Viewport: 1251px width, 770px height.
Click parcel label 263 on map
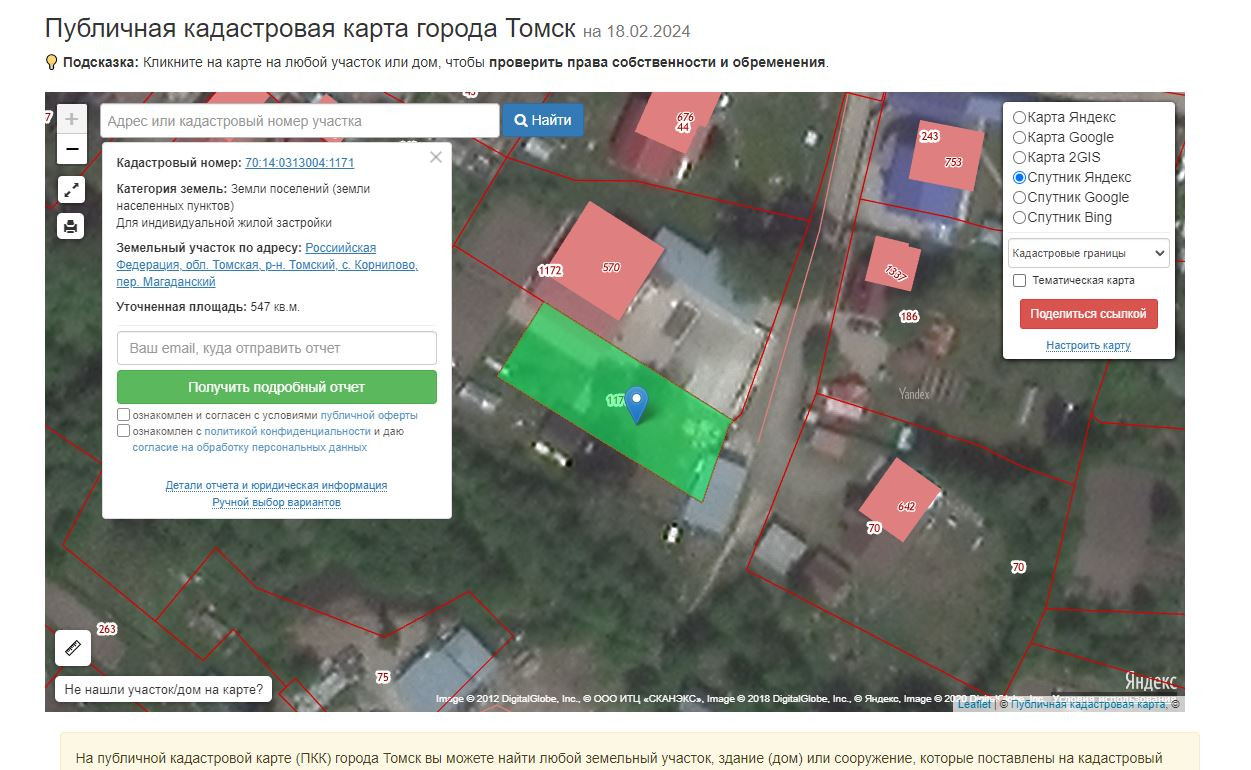[x=107, y=629]
